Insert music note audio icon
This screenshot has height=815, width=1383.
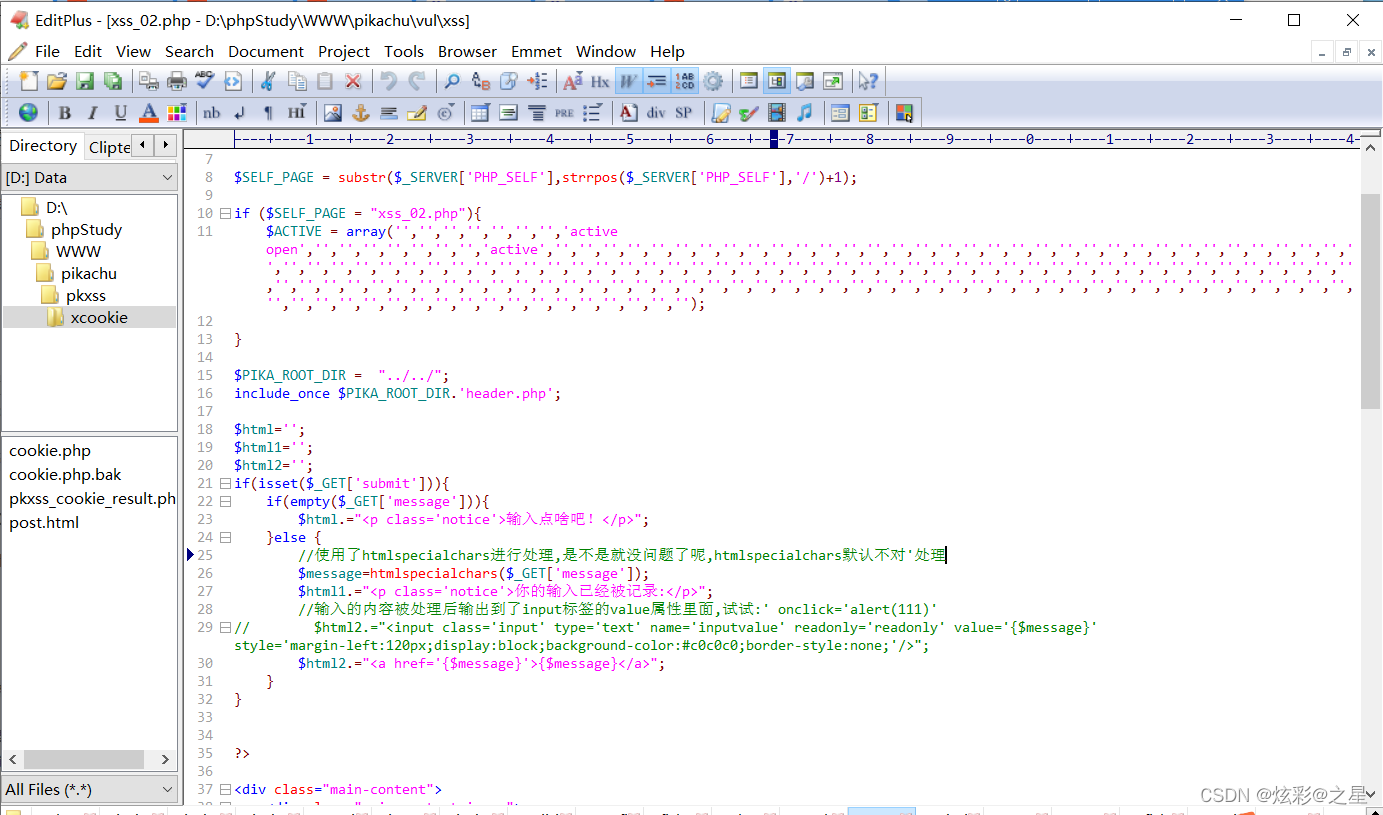[804, 112]
